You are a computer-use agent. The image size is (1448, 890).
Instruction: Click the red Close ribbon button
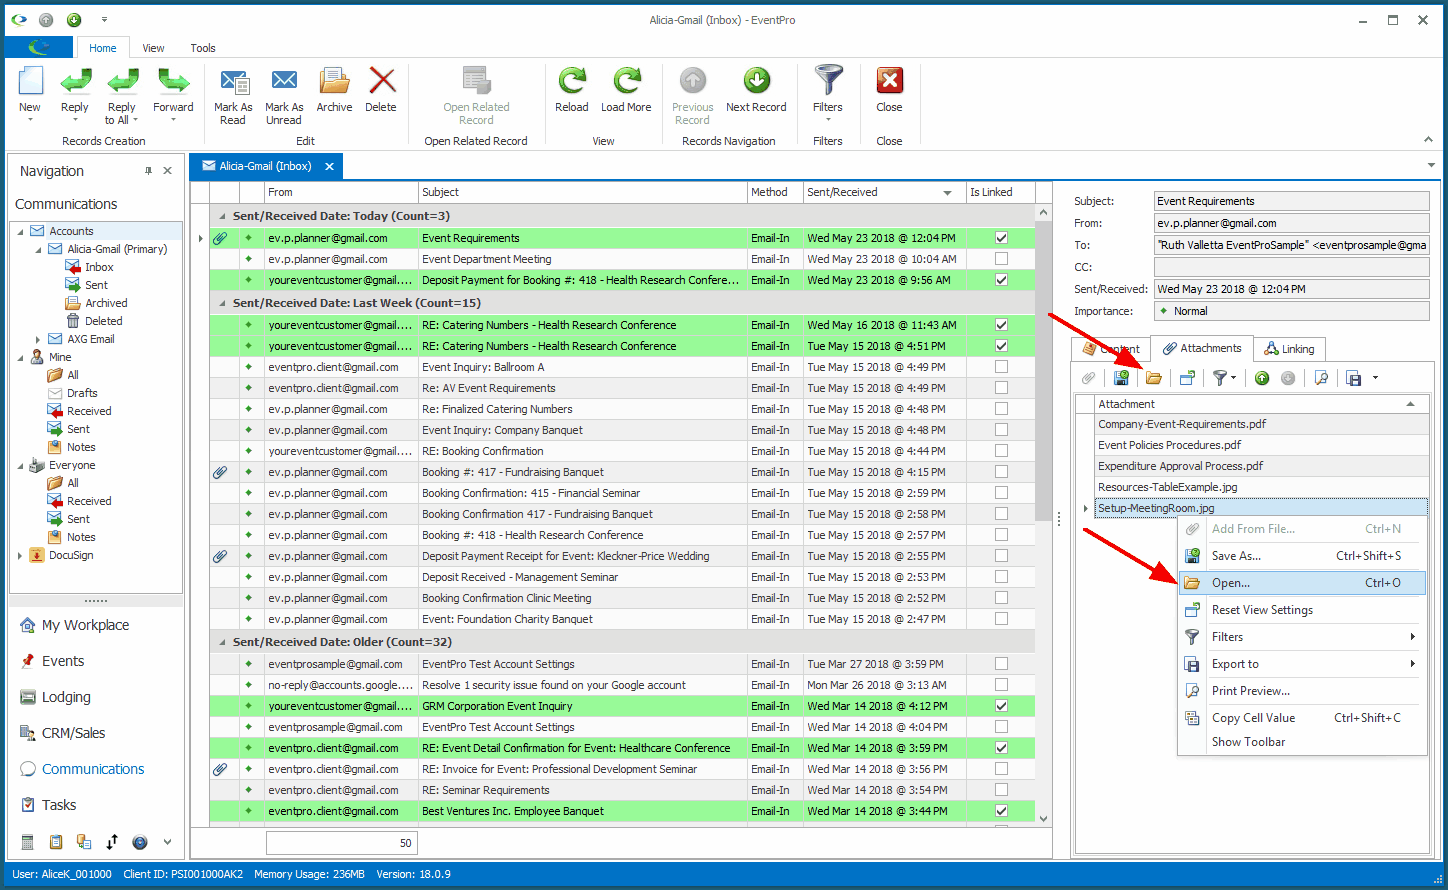click(x=889, y=92)
